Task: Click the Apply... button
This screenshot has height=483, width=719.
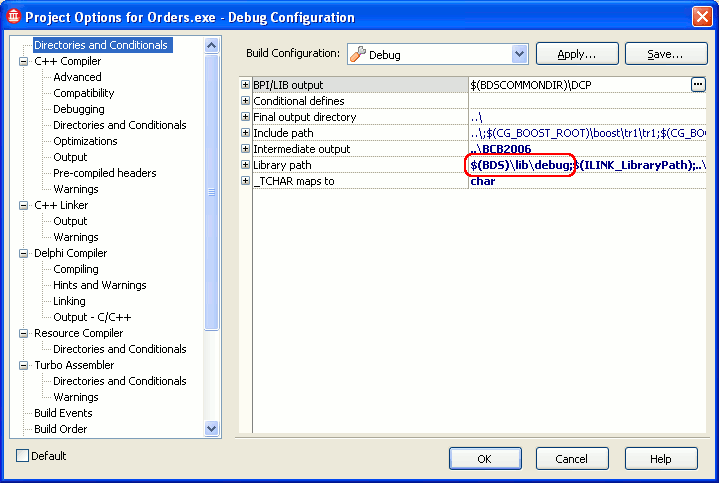Action: [577, 54]
